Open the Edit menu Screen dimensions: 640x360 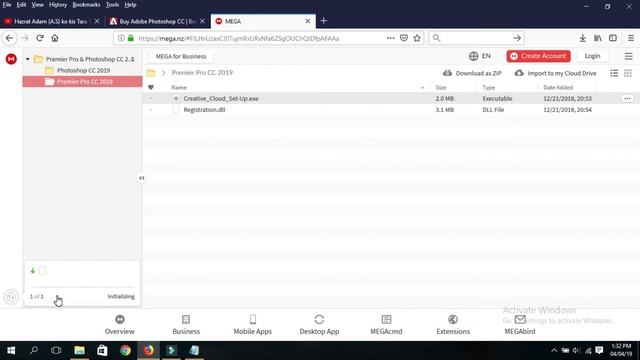[x=21, y=5]
